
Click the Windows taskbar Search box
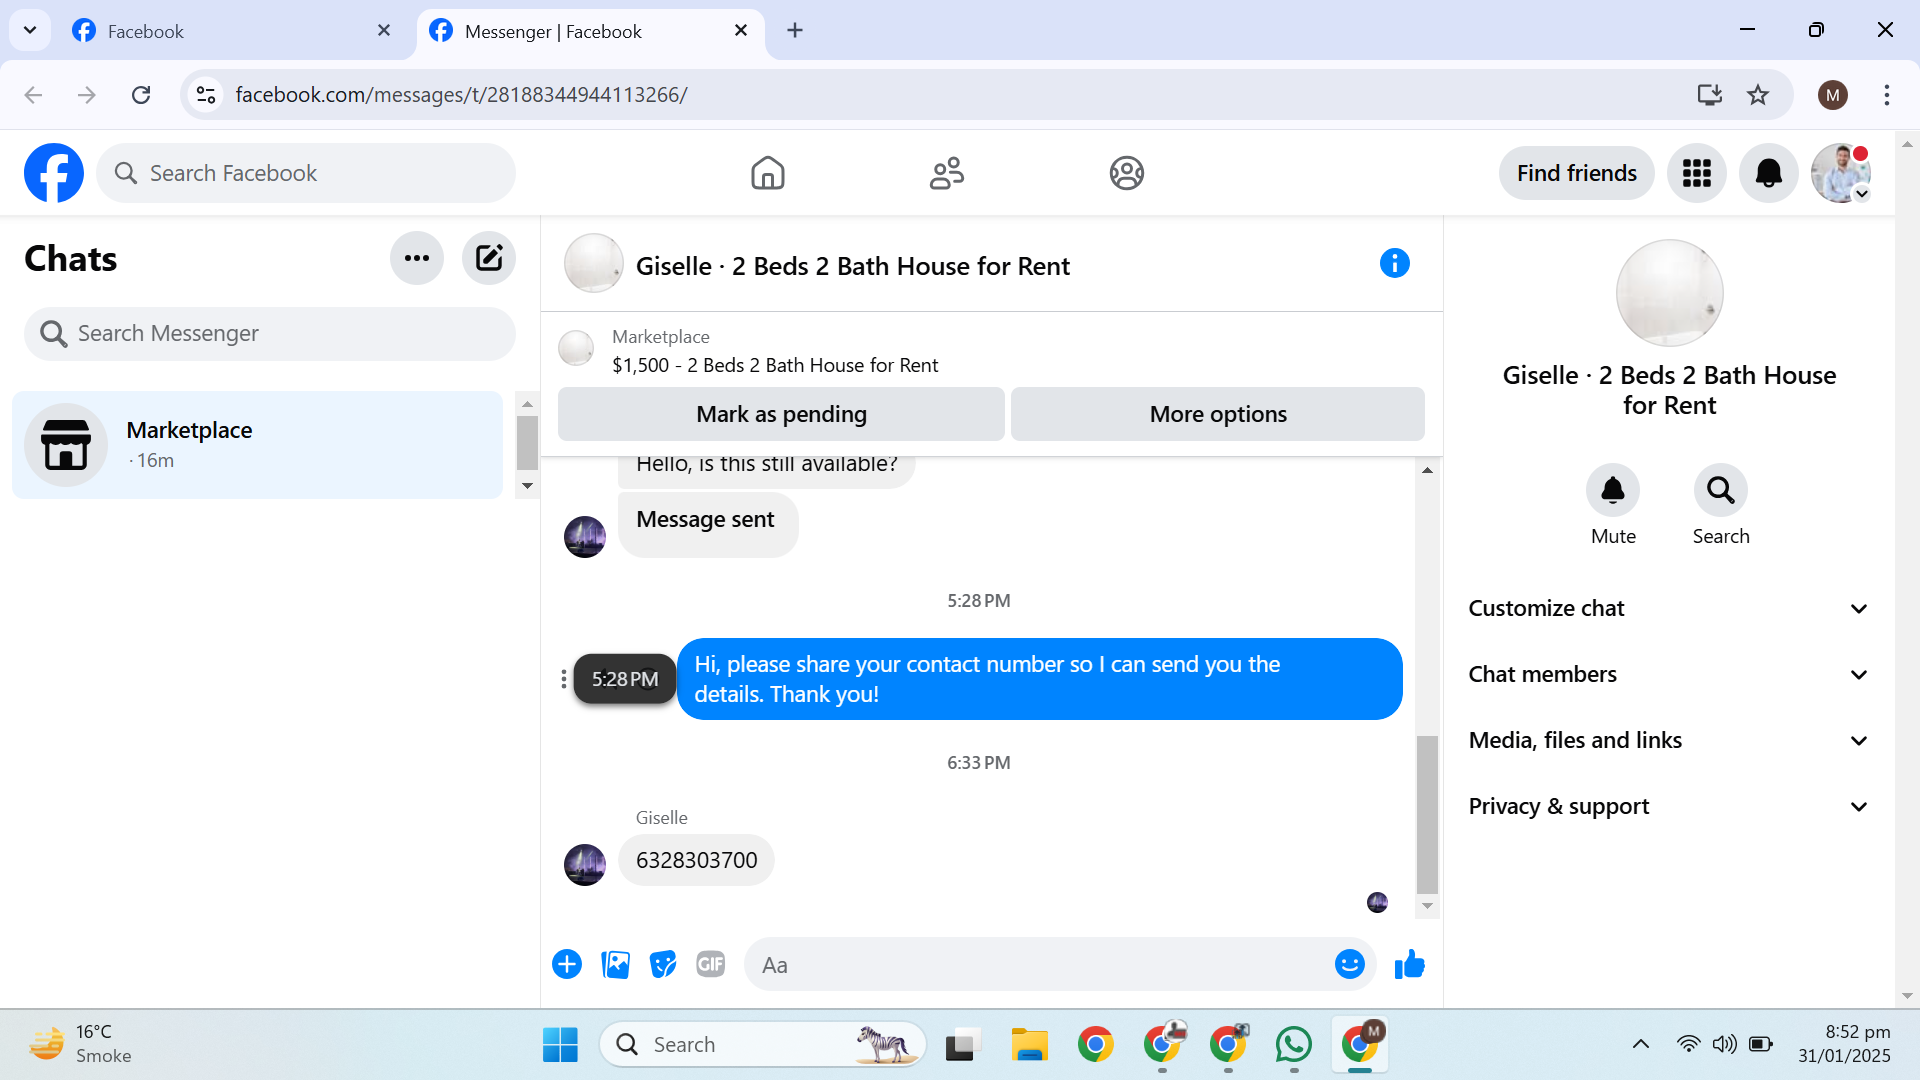pyautogui.click(x=763, y=1045)
